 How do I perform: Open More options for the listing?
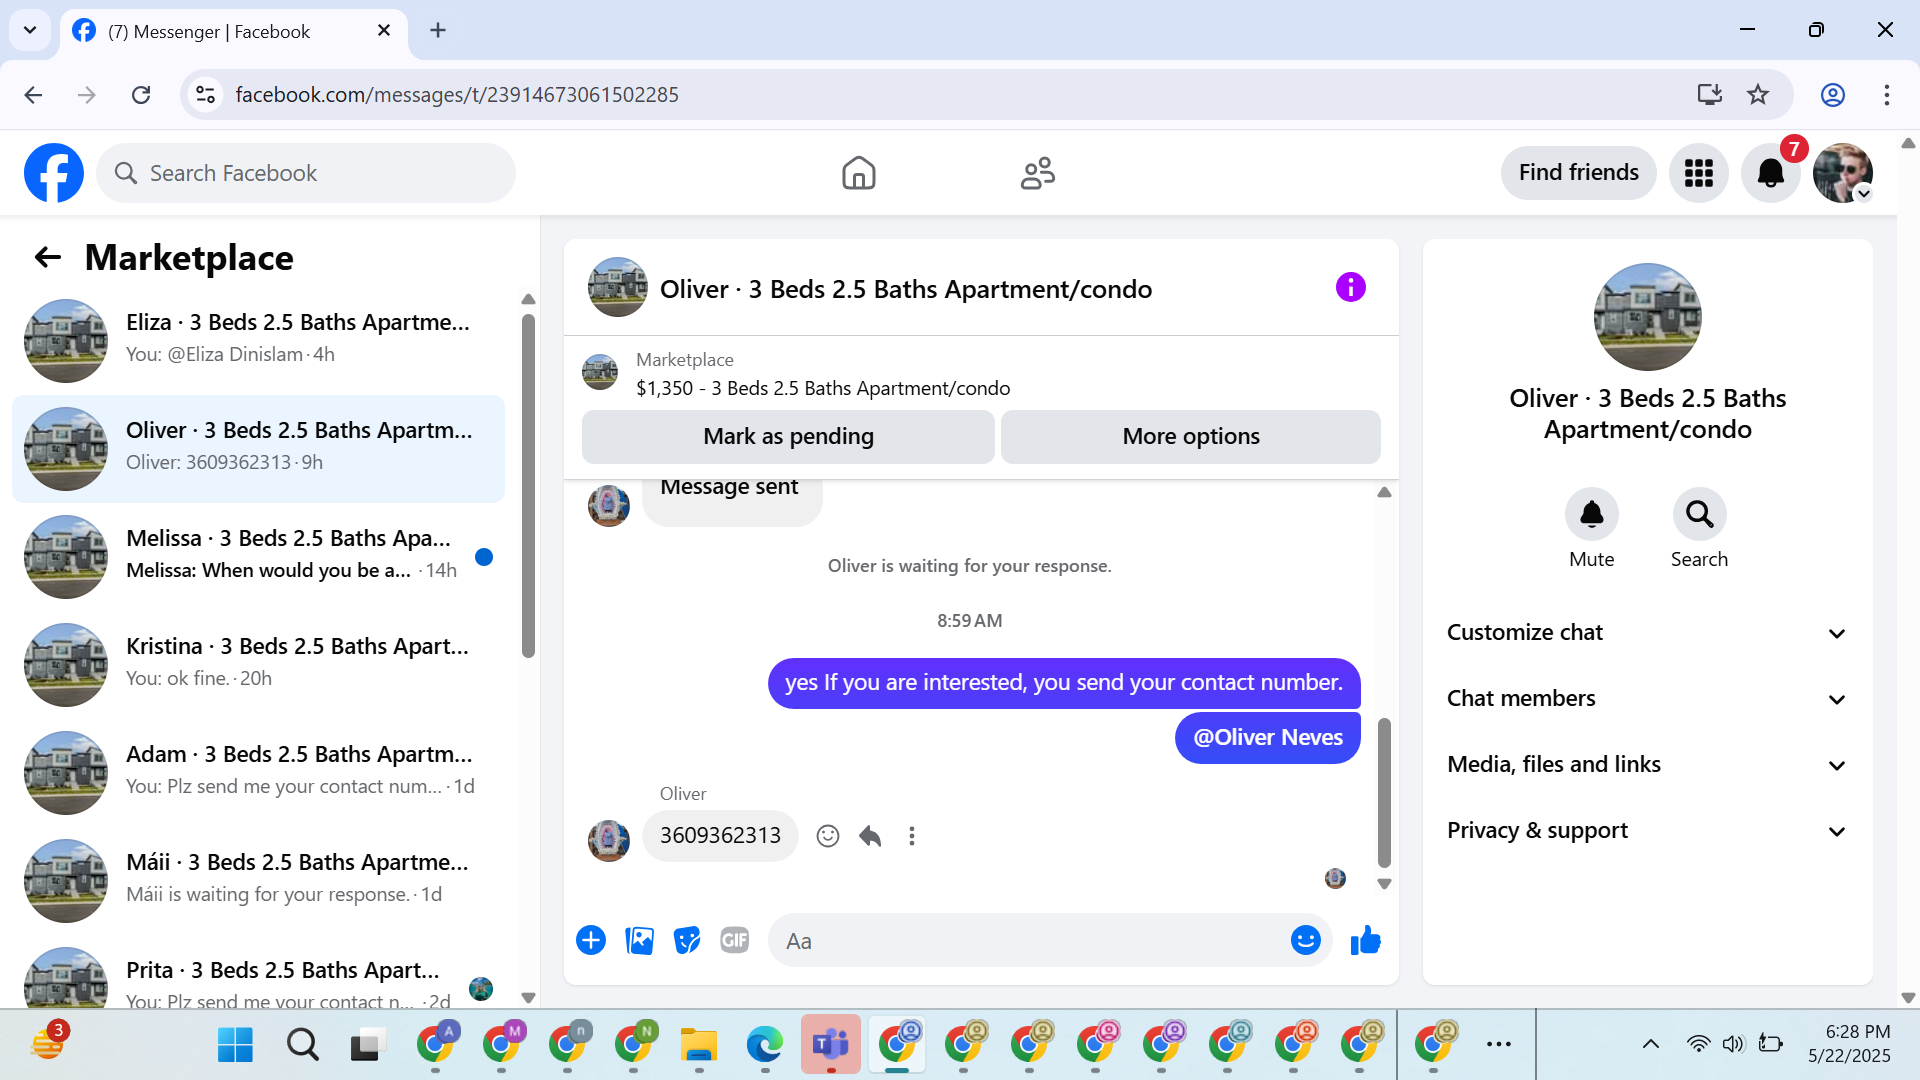[1191, 437]
